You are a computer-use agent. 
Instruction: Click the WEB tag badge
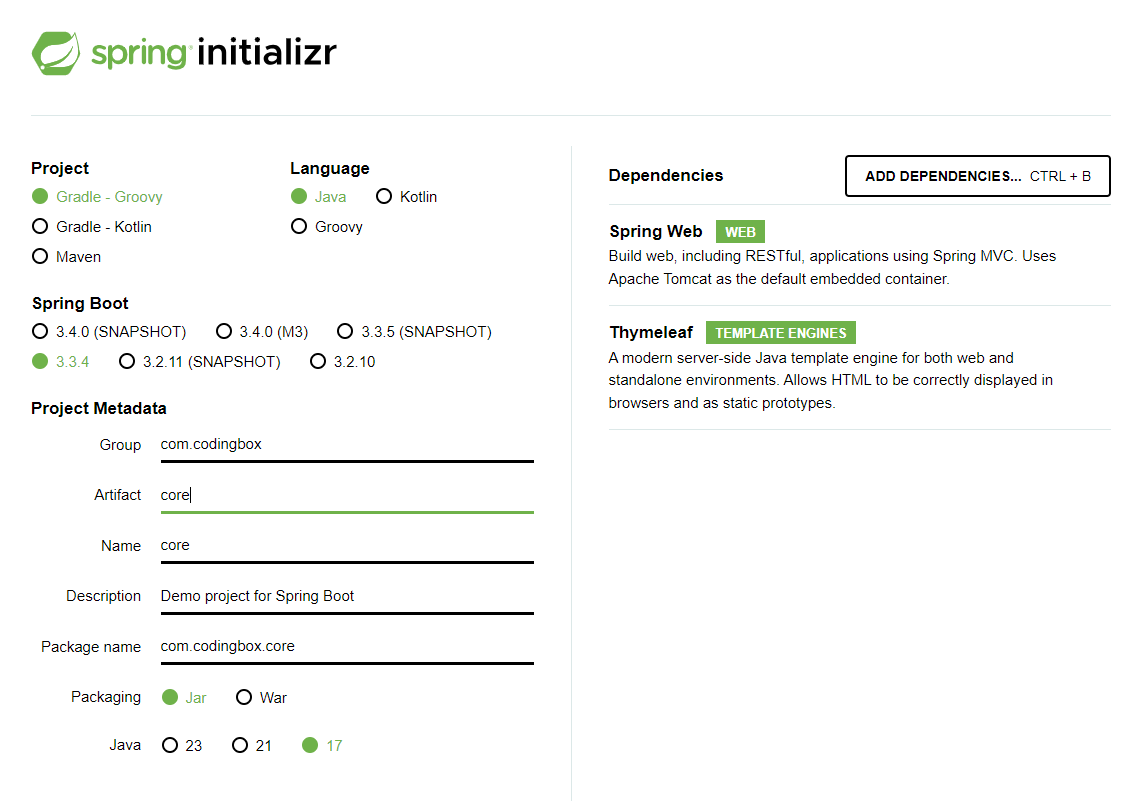[740, 232]
